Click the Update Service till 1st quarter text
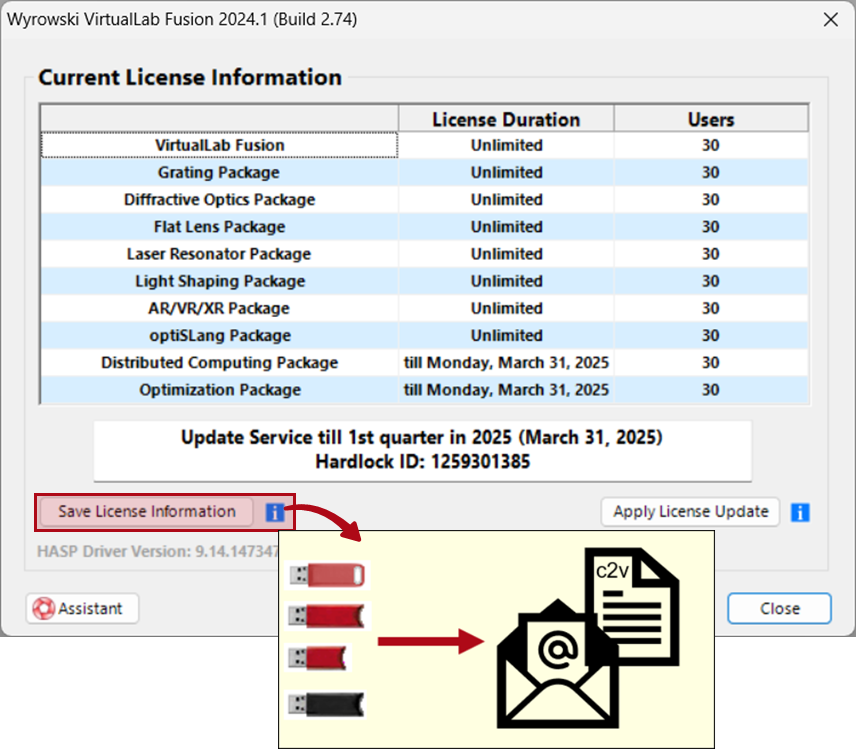856x749 pixels. [x=422, y=437]
